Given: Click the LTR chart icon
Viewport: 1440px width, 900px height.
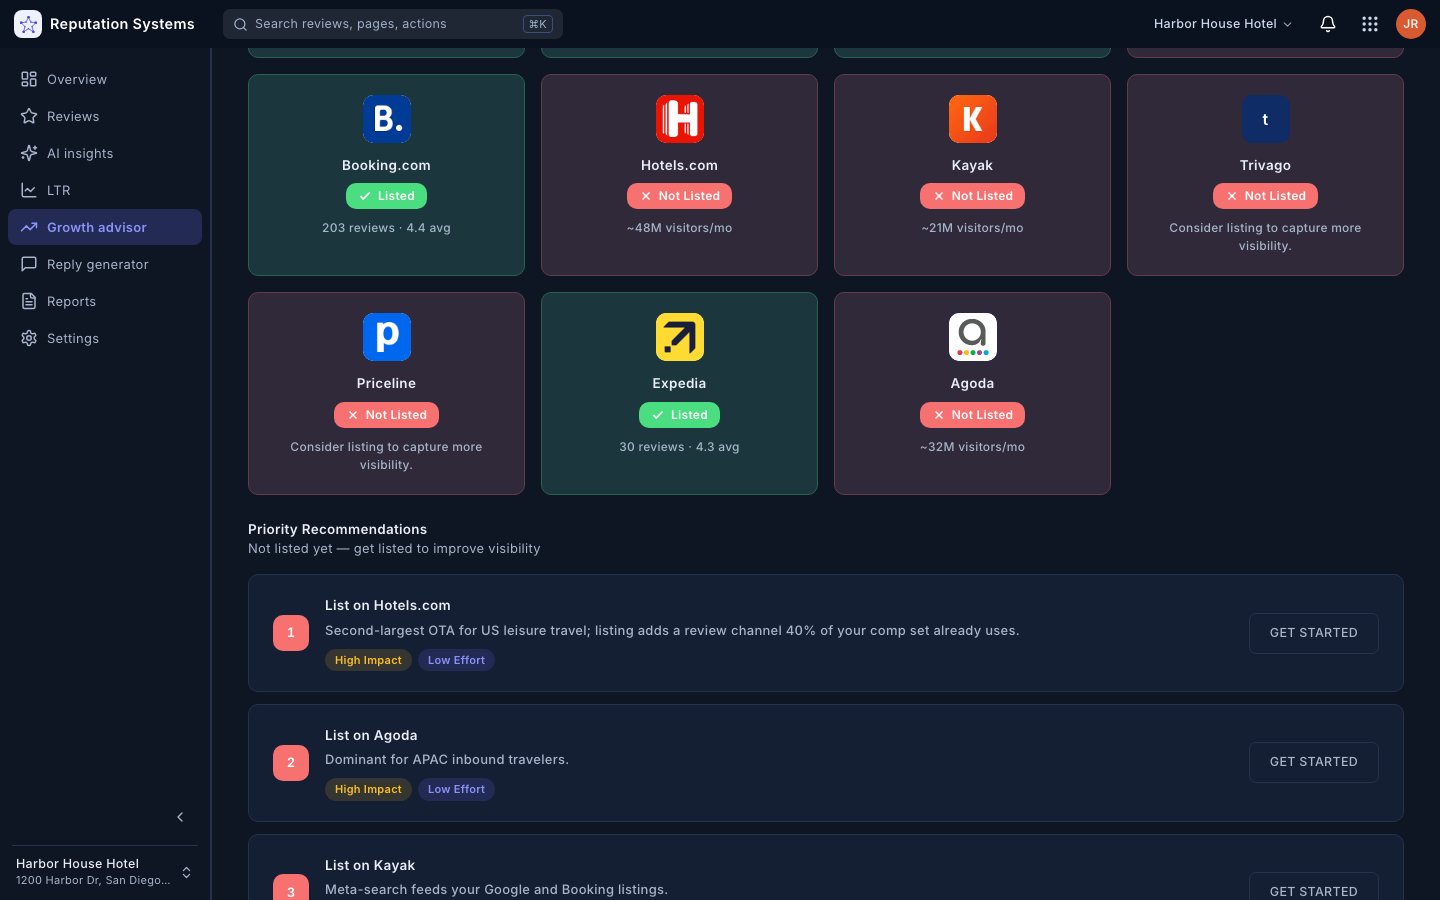Looking at the screenshot, I should click(29, 190).
